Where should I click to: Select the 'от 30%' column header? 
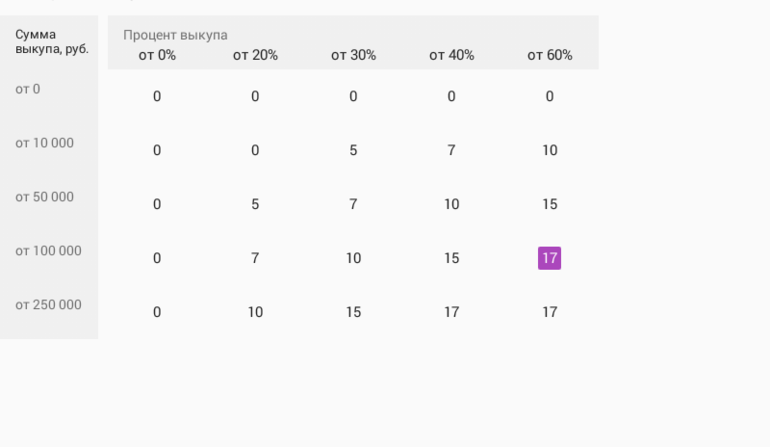coord(353,55)
